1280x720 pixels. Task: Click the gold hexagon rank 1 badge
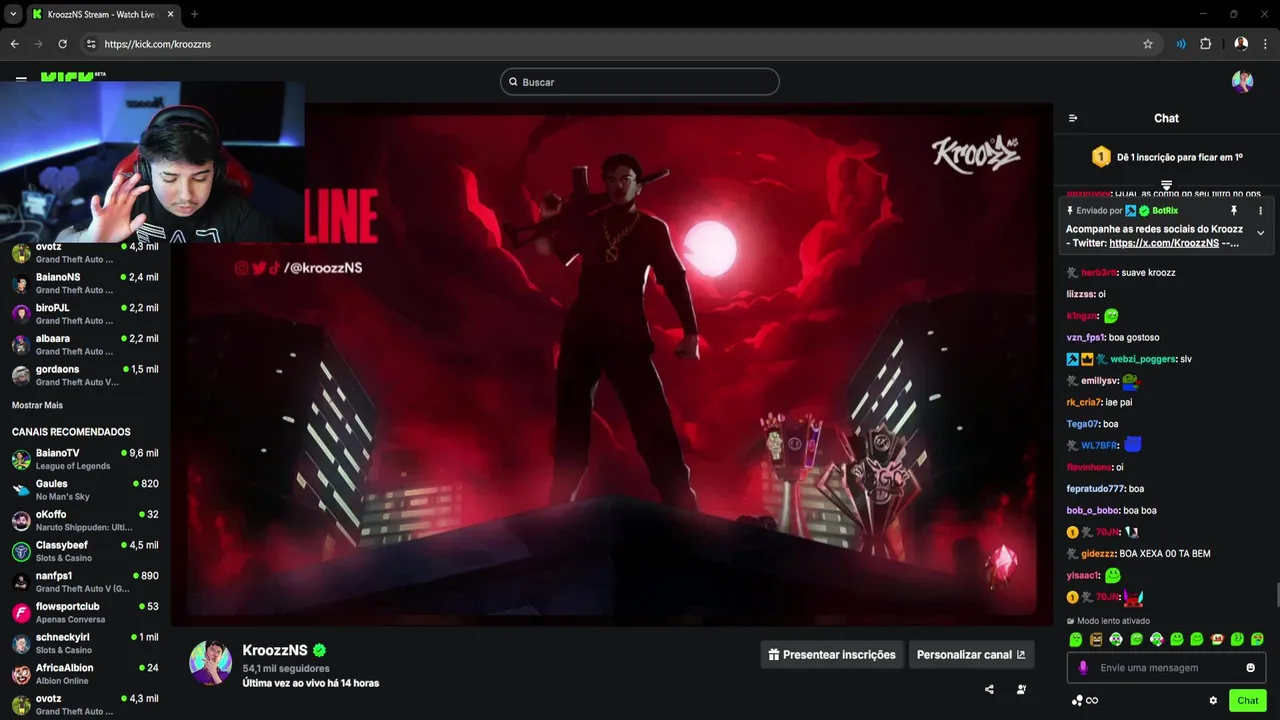pos(1101,157)
